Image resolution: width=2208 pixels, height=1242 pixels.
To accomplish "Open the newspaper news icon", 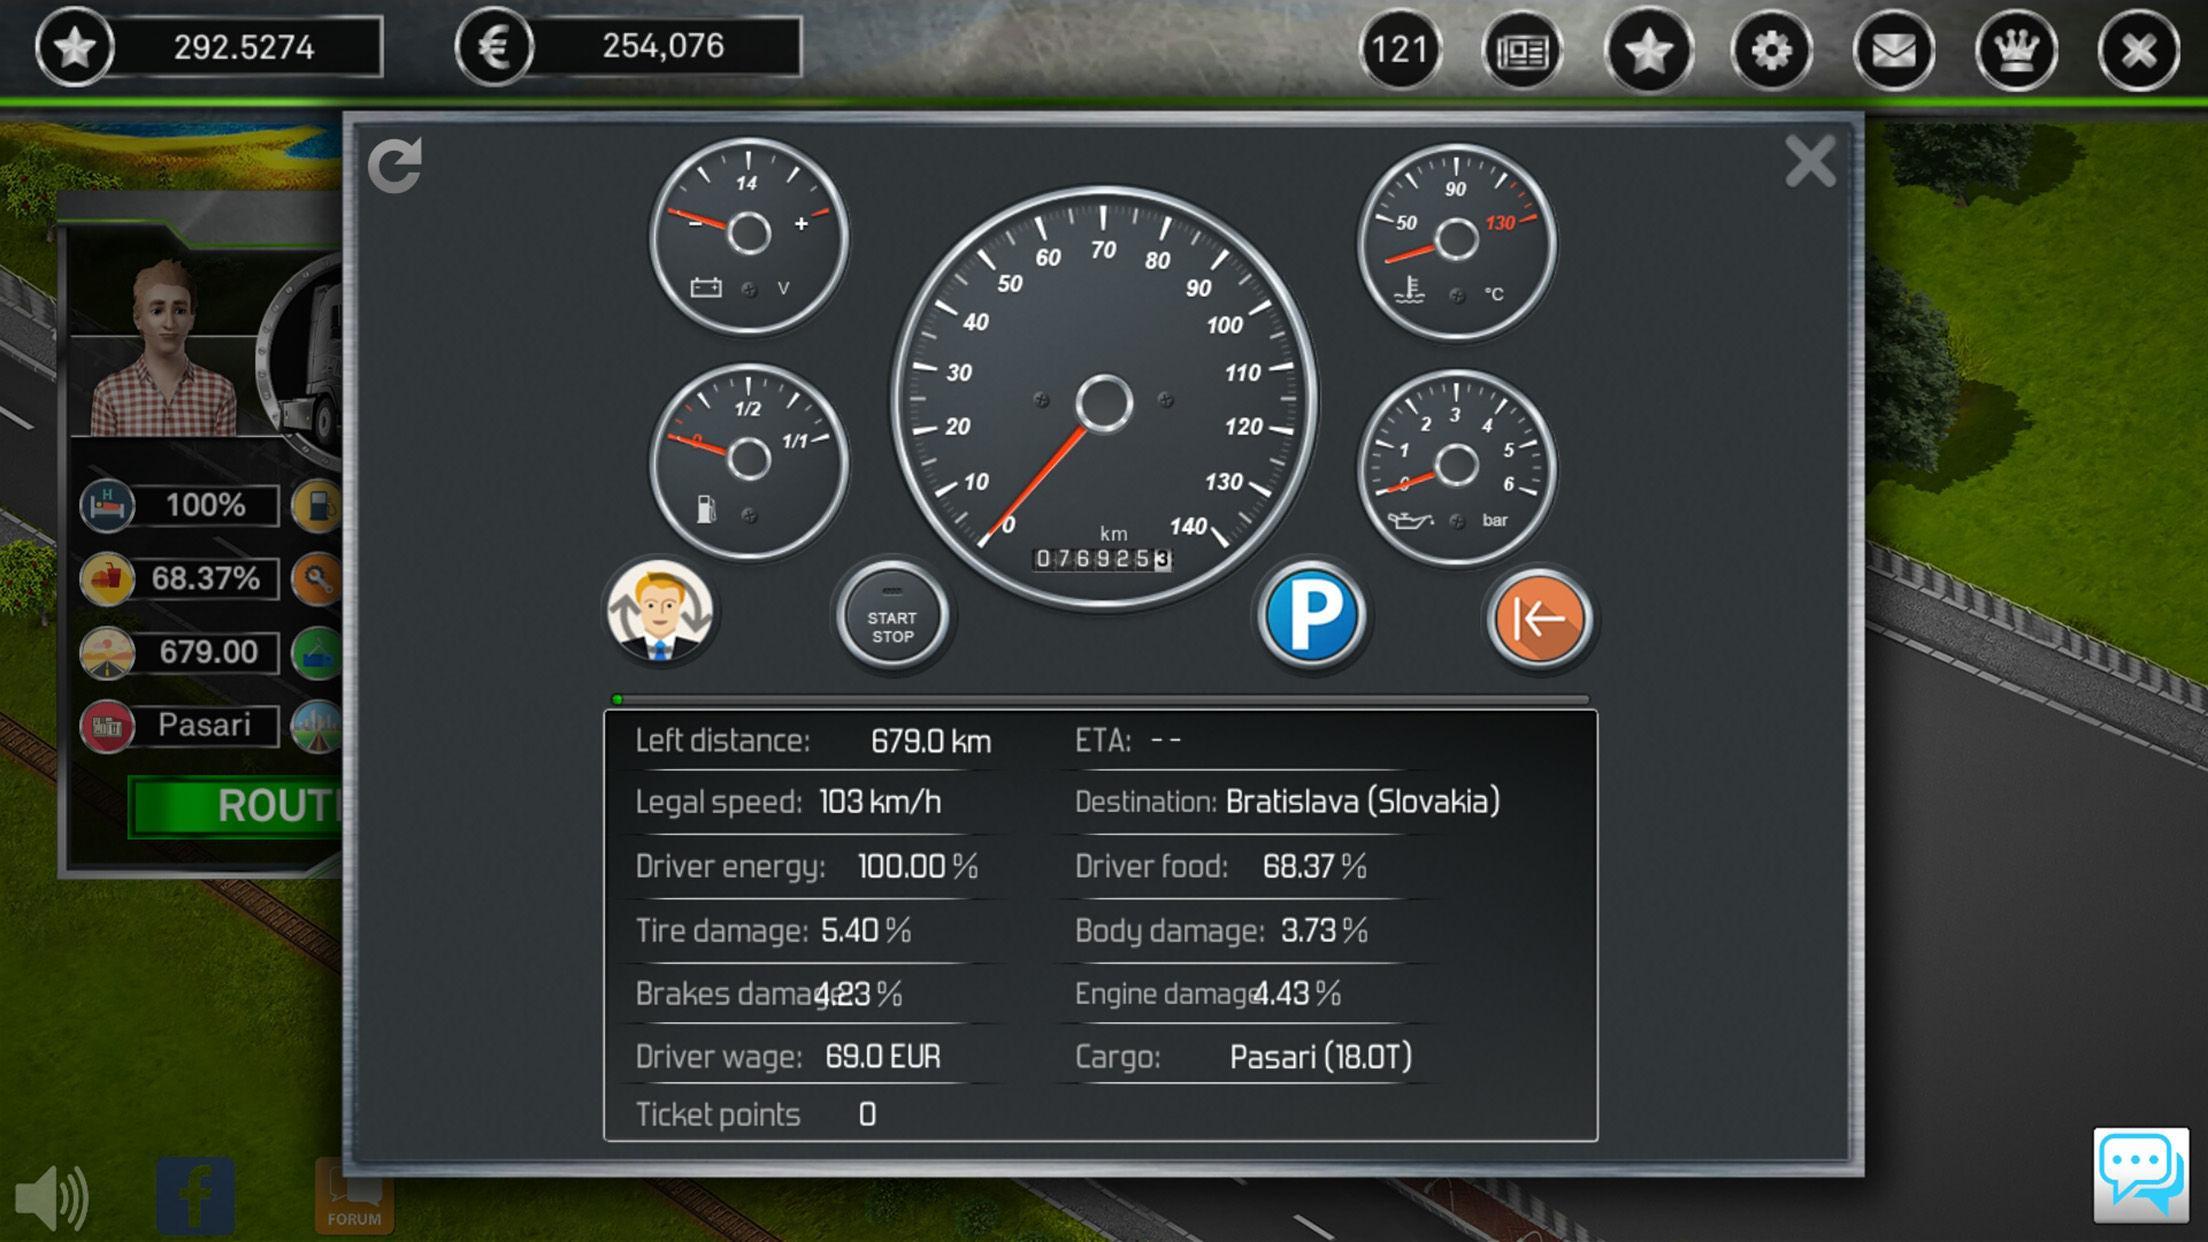I will (x=1522, y=50).
